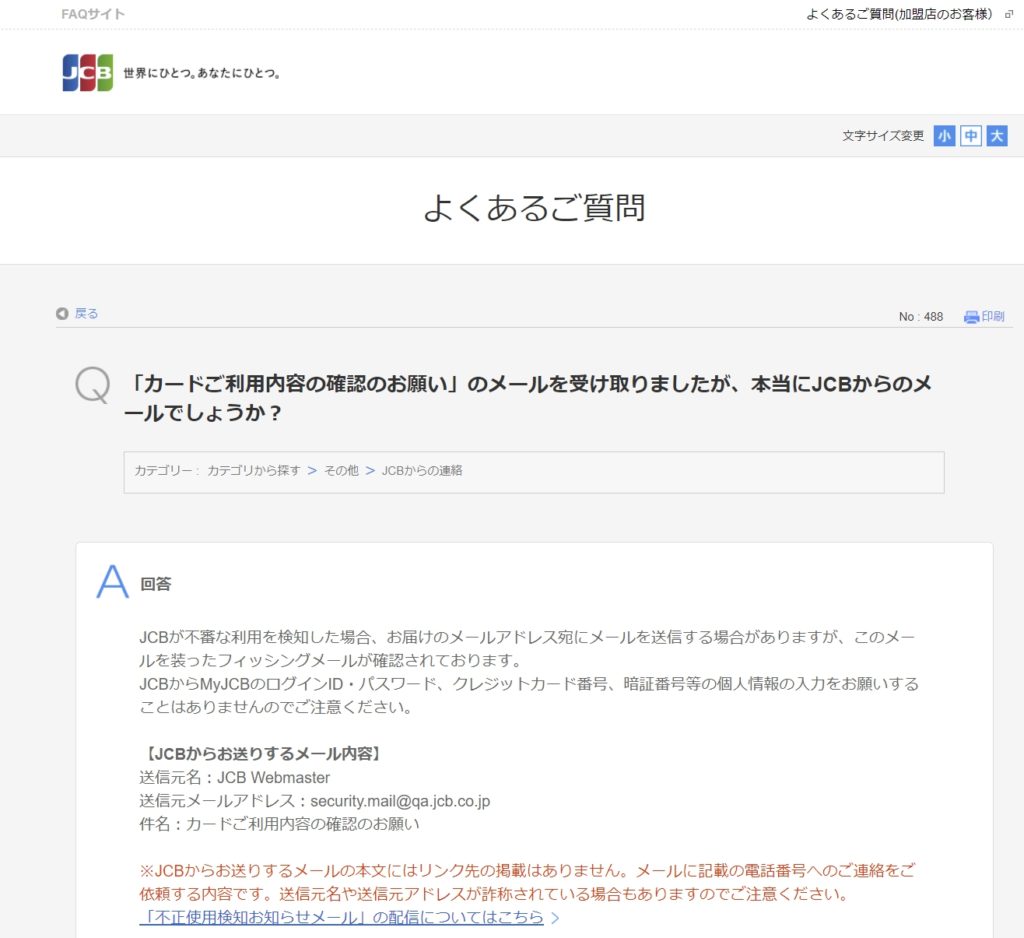This screenshot has height=938, width=1024.
Task: Open よくあるご質問(加盟店のお客様) link
Action: pyautogui.click(x=899, y=15)
